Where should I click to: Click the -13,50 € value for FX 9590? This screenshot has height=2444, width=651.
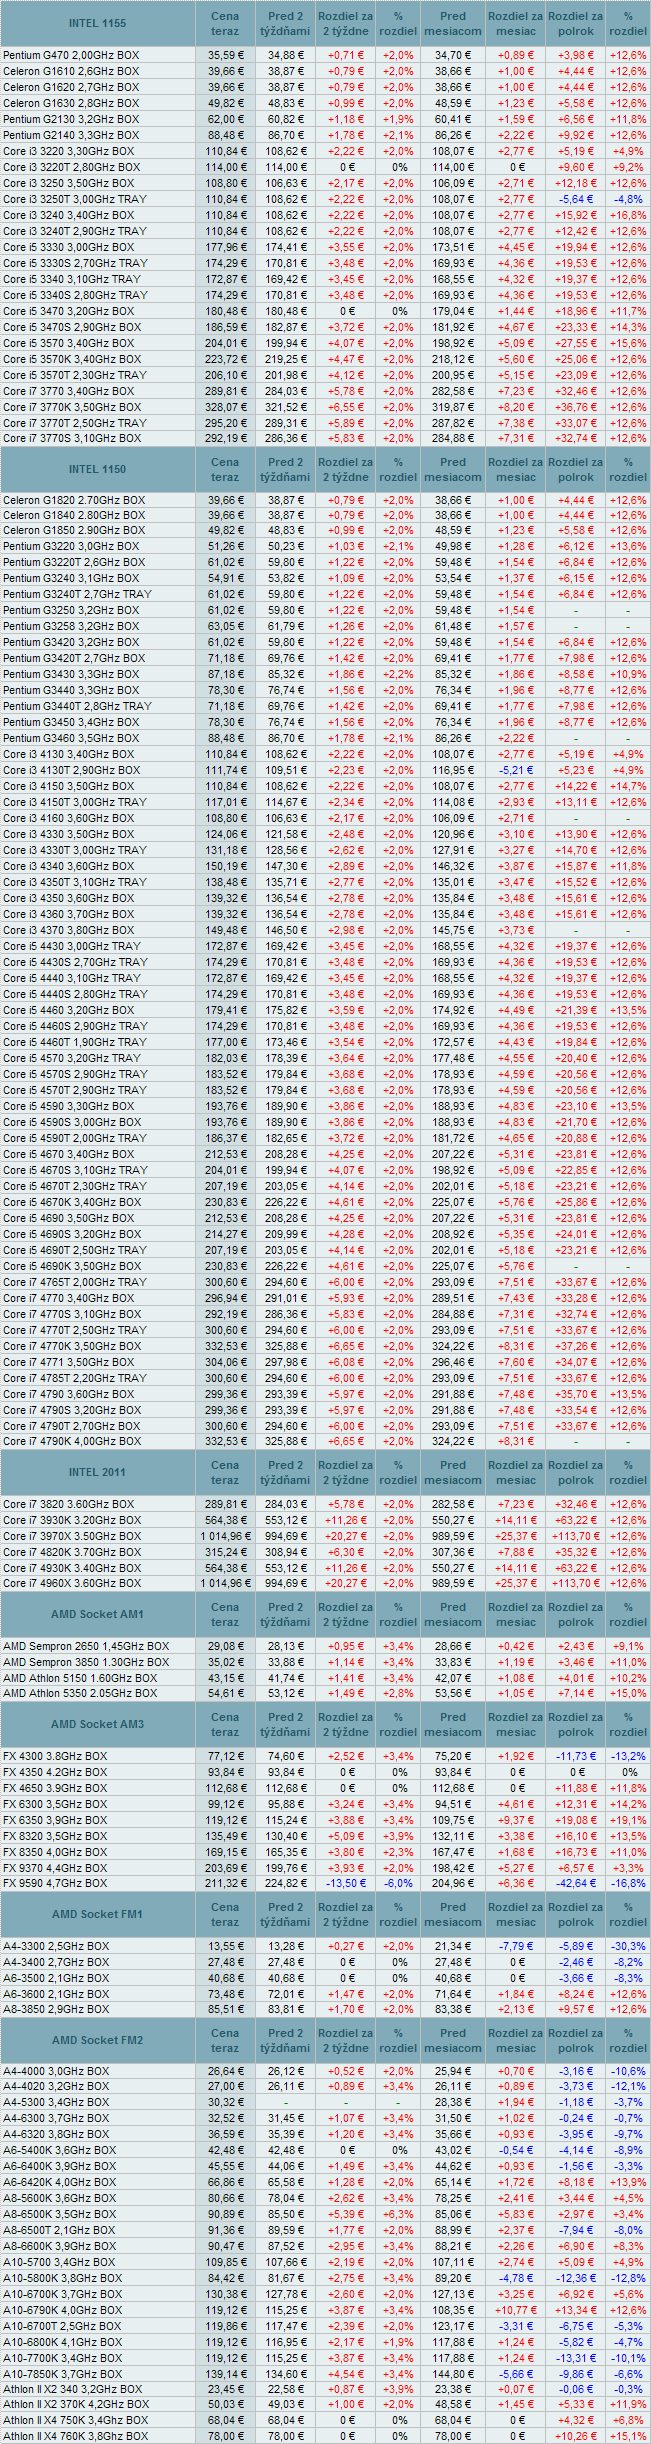333,1884
